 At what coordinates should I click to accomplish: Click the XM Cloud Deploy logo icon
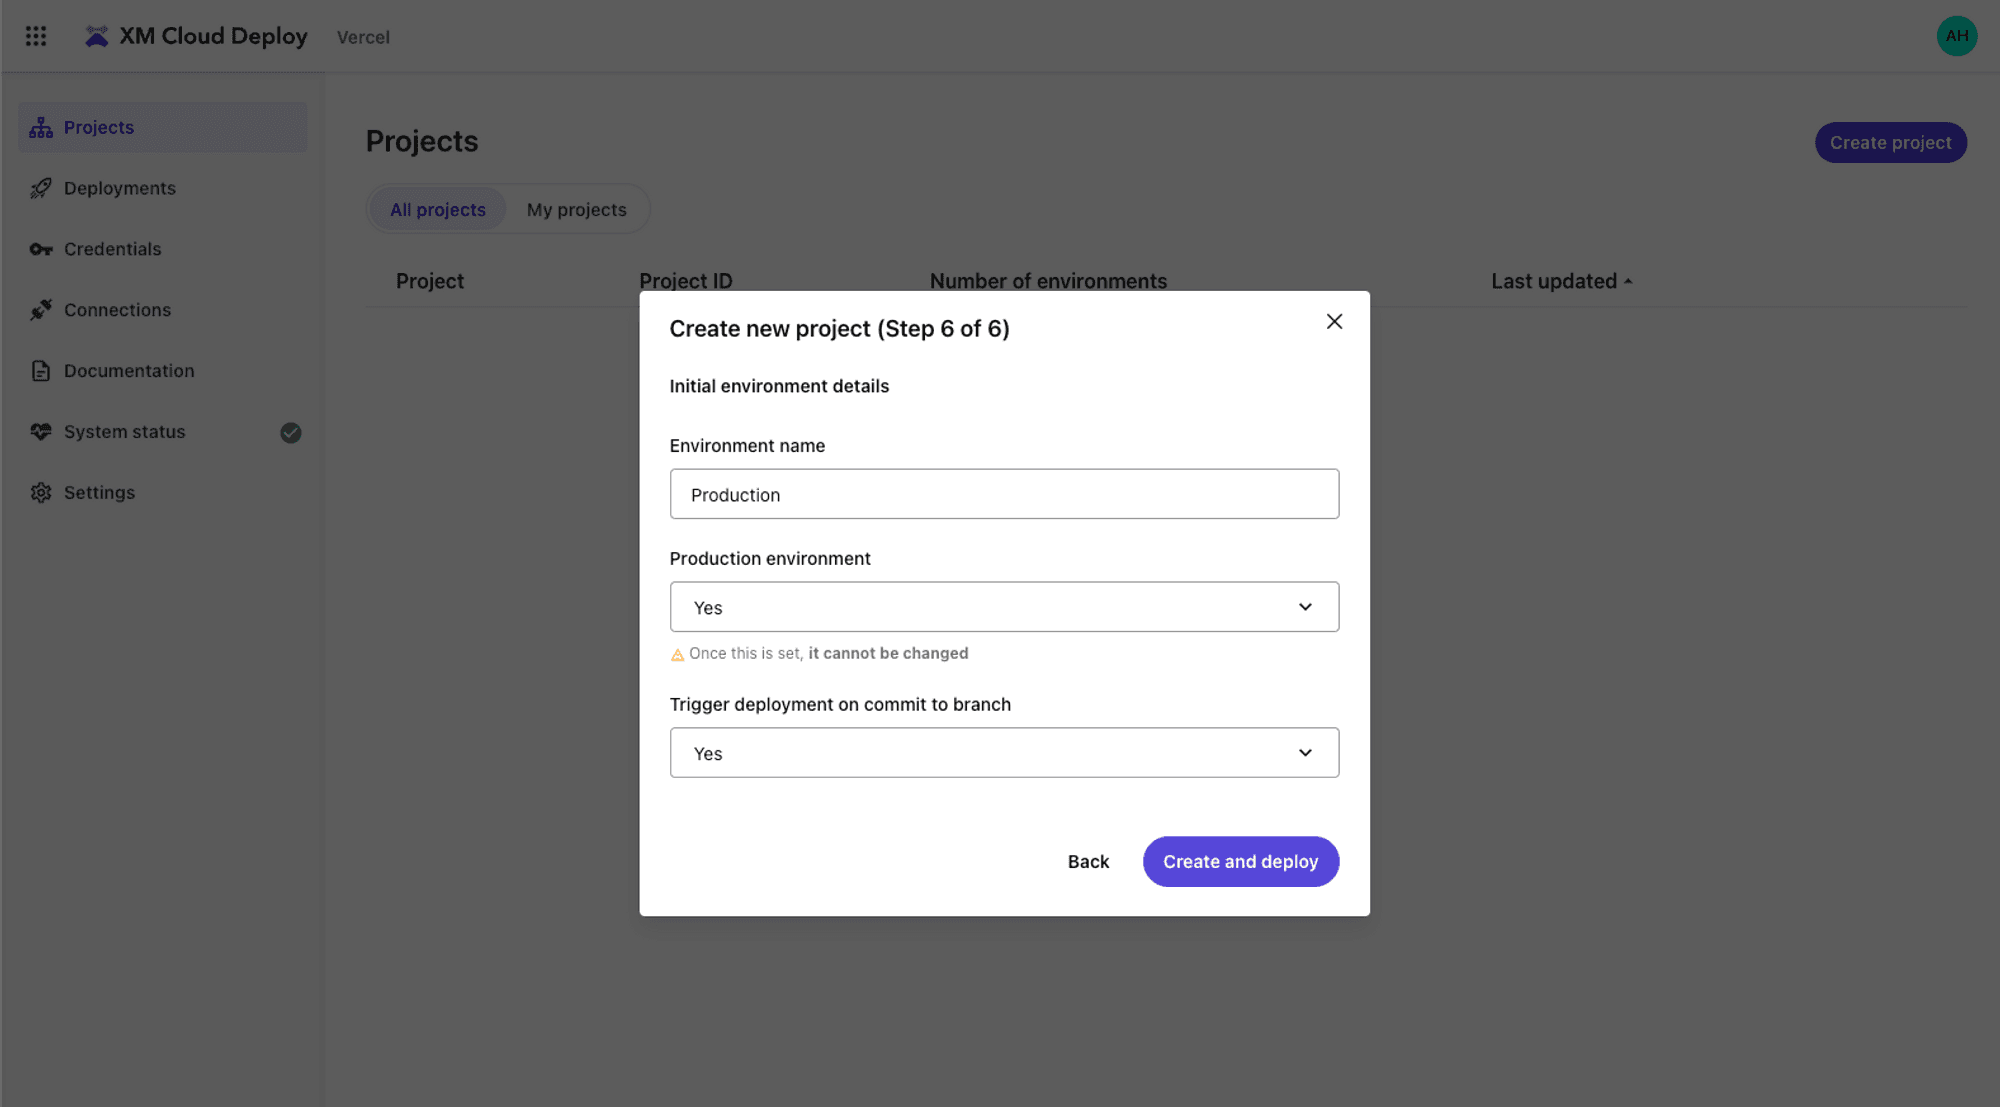96,36
